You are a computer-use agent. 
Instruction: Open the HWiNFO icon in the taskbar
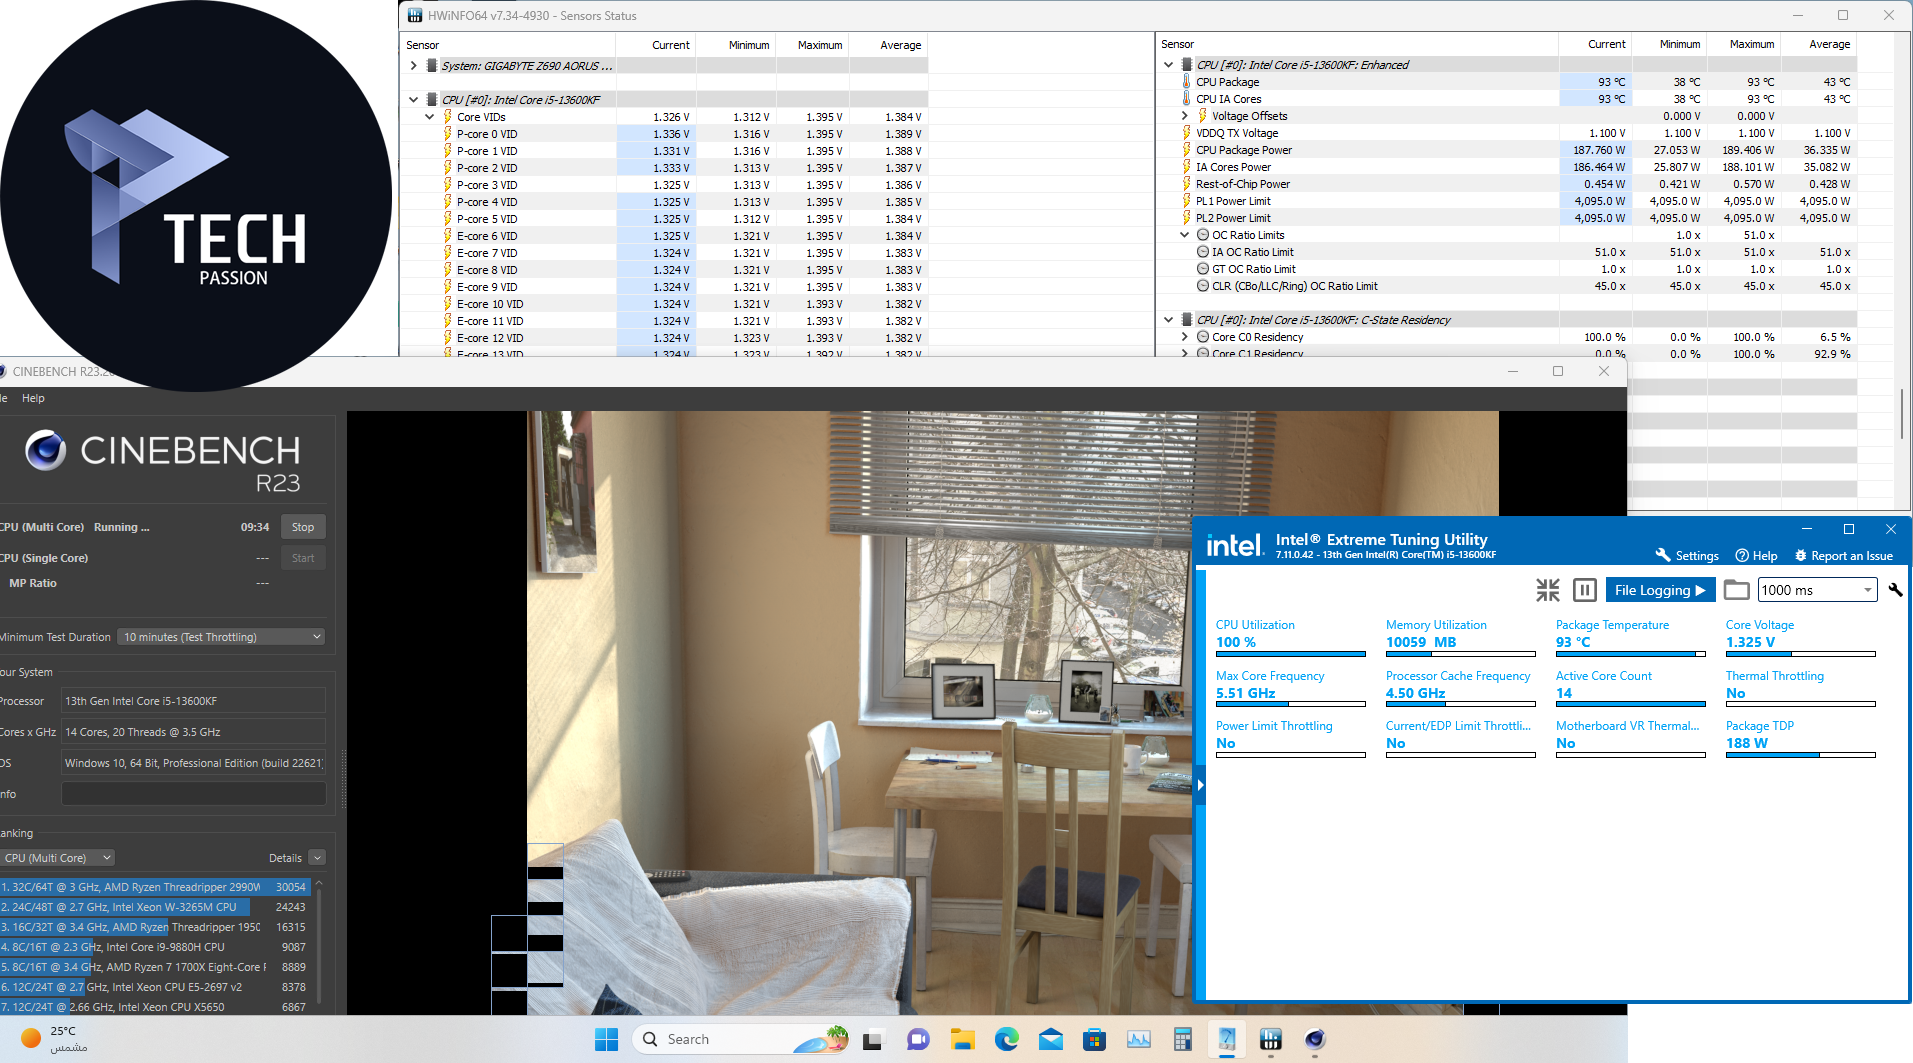[1270, 1040]
